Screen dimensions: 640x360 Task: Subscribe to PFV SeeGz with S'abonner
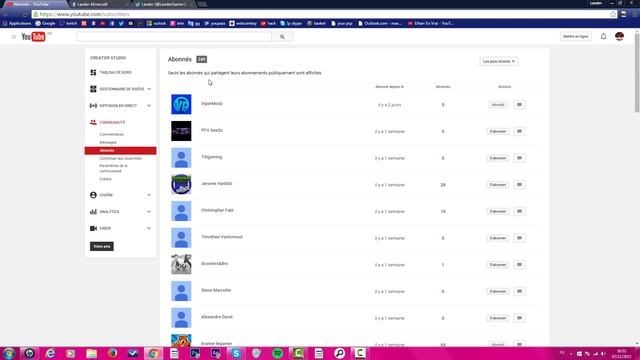498,131
